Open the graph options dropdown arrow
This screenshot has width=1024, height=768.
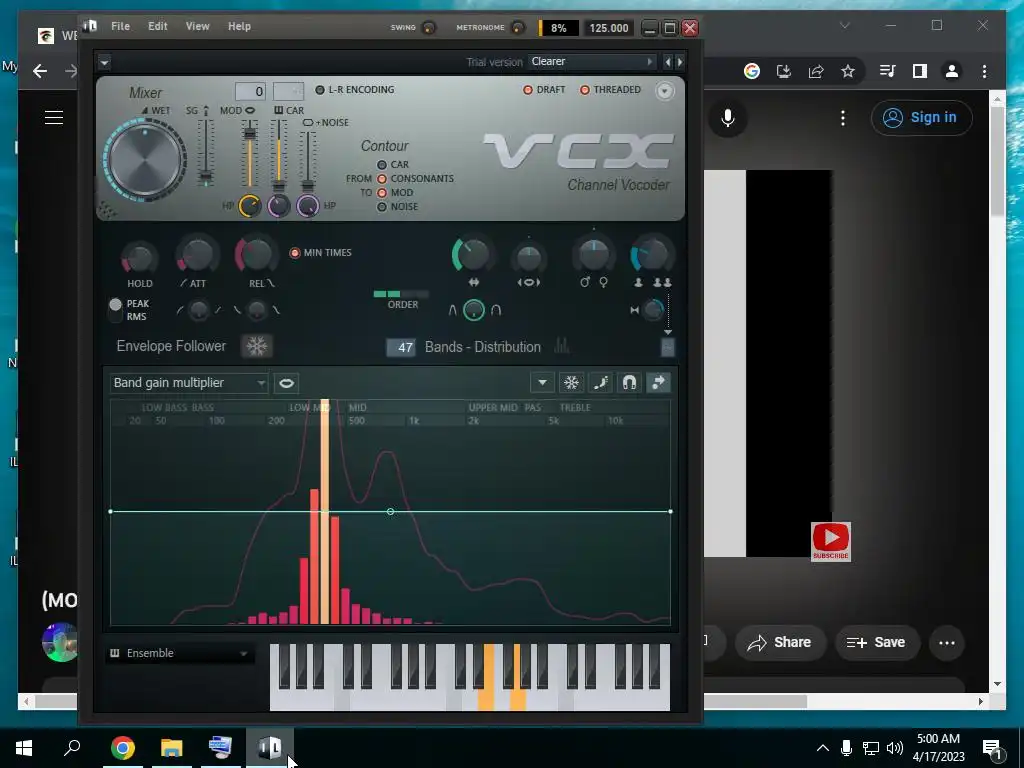542,383
